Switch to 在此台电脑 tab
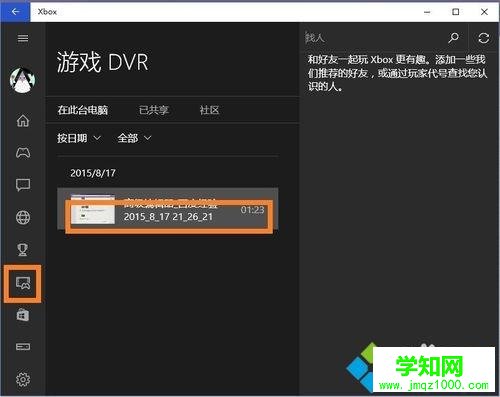This screenshot has height=397, width=500. (83, 110)
